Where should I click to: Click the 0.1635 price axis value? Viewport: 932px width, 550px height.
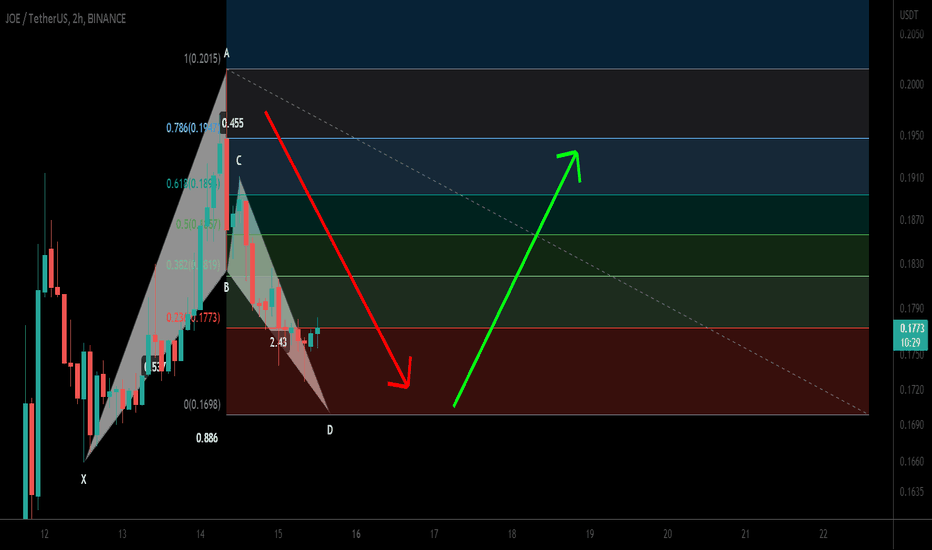(x=912, y=492)
